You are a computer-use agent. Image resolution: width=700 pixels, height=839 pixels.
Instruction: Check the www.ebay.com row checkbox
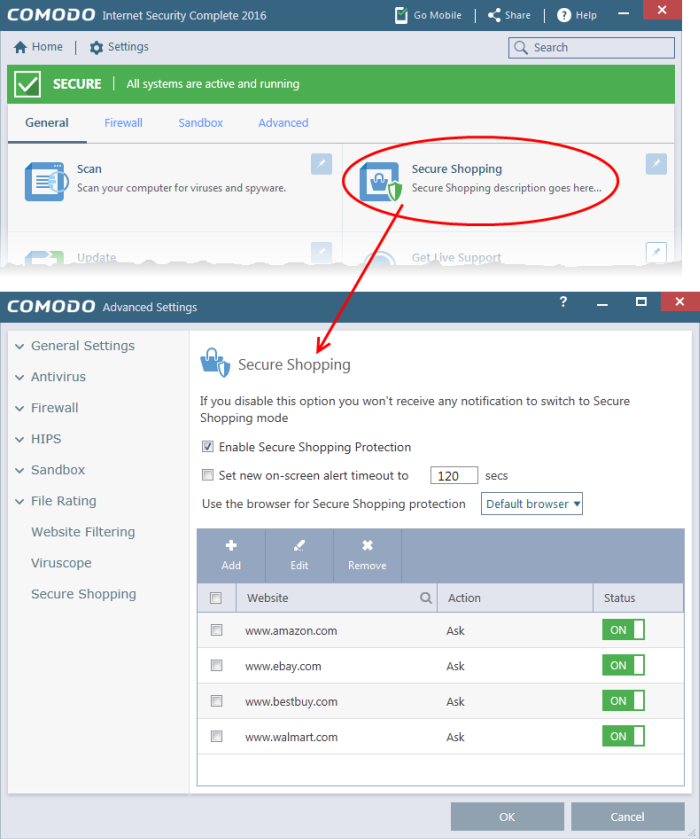tap(217, 666)
